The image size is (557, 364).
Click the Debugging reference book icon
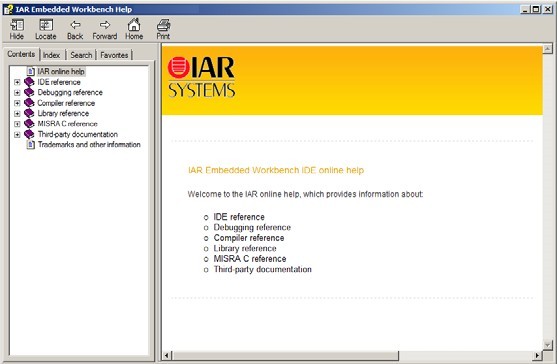click(x=29, y=92)
